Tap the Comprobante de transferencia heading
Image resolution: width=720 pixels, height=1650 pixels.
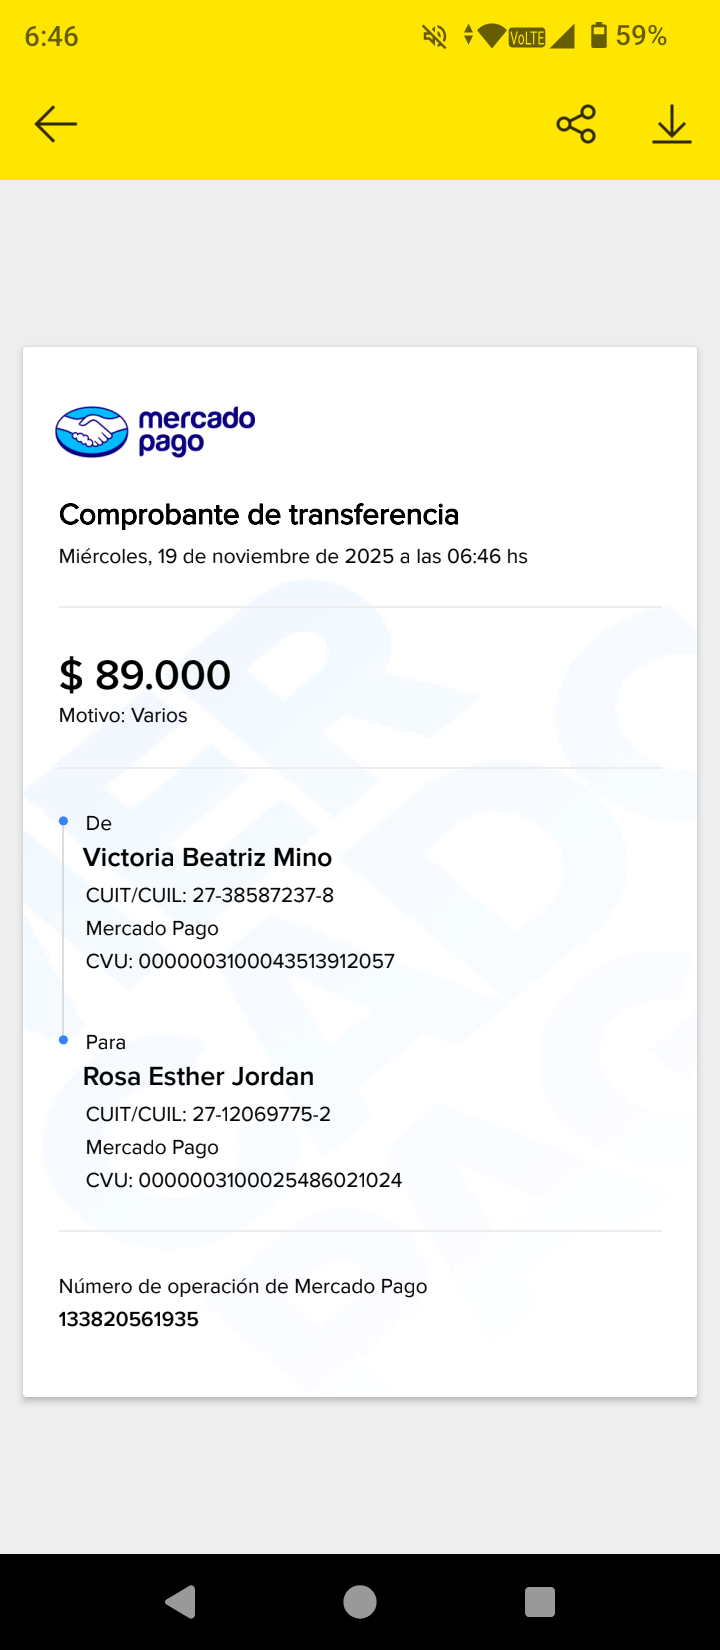coord(259,515)
